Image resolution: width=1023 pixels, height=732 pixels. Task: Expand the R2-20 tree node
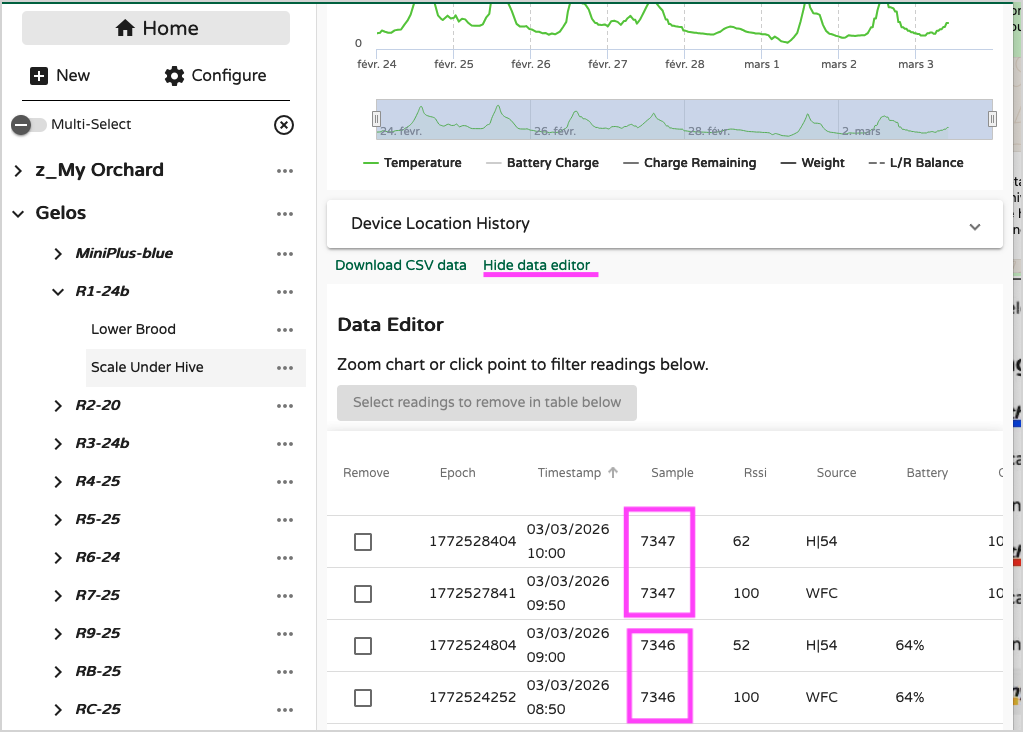pyautogui.click(x=58, y=406)
